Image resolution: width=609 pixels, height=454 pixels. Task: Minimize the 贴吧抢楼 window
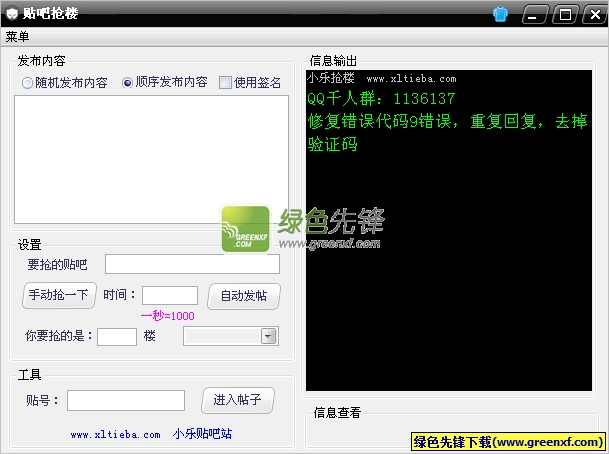coord(534,15)
